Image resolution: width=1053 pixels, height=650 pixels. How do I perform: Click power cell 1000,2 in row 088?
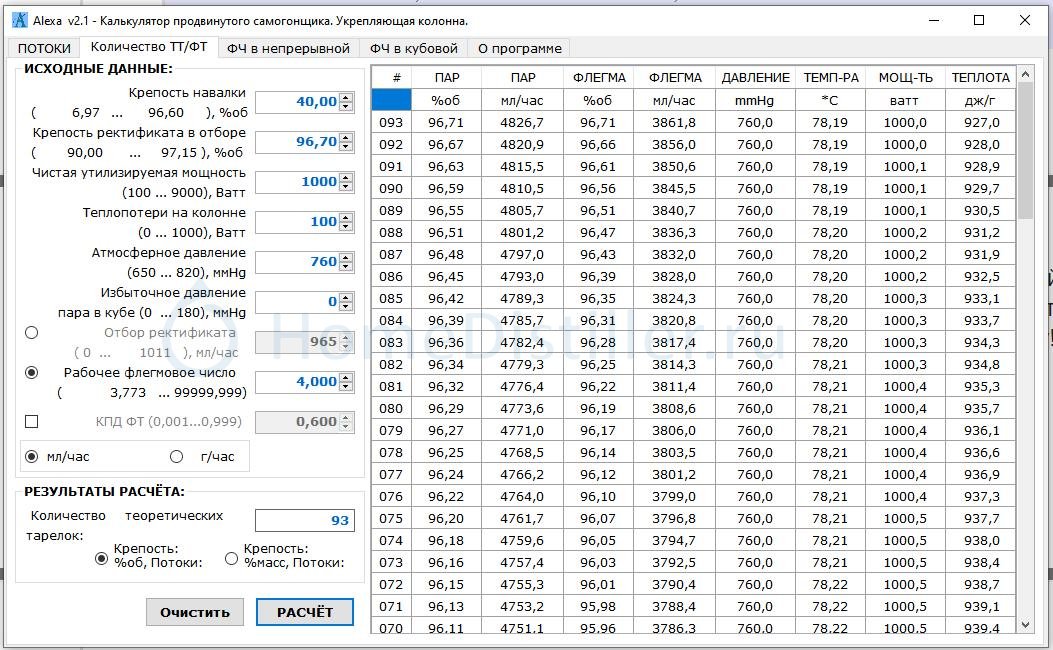coord(905,232)
